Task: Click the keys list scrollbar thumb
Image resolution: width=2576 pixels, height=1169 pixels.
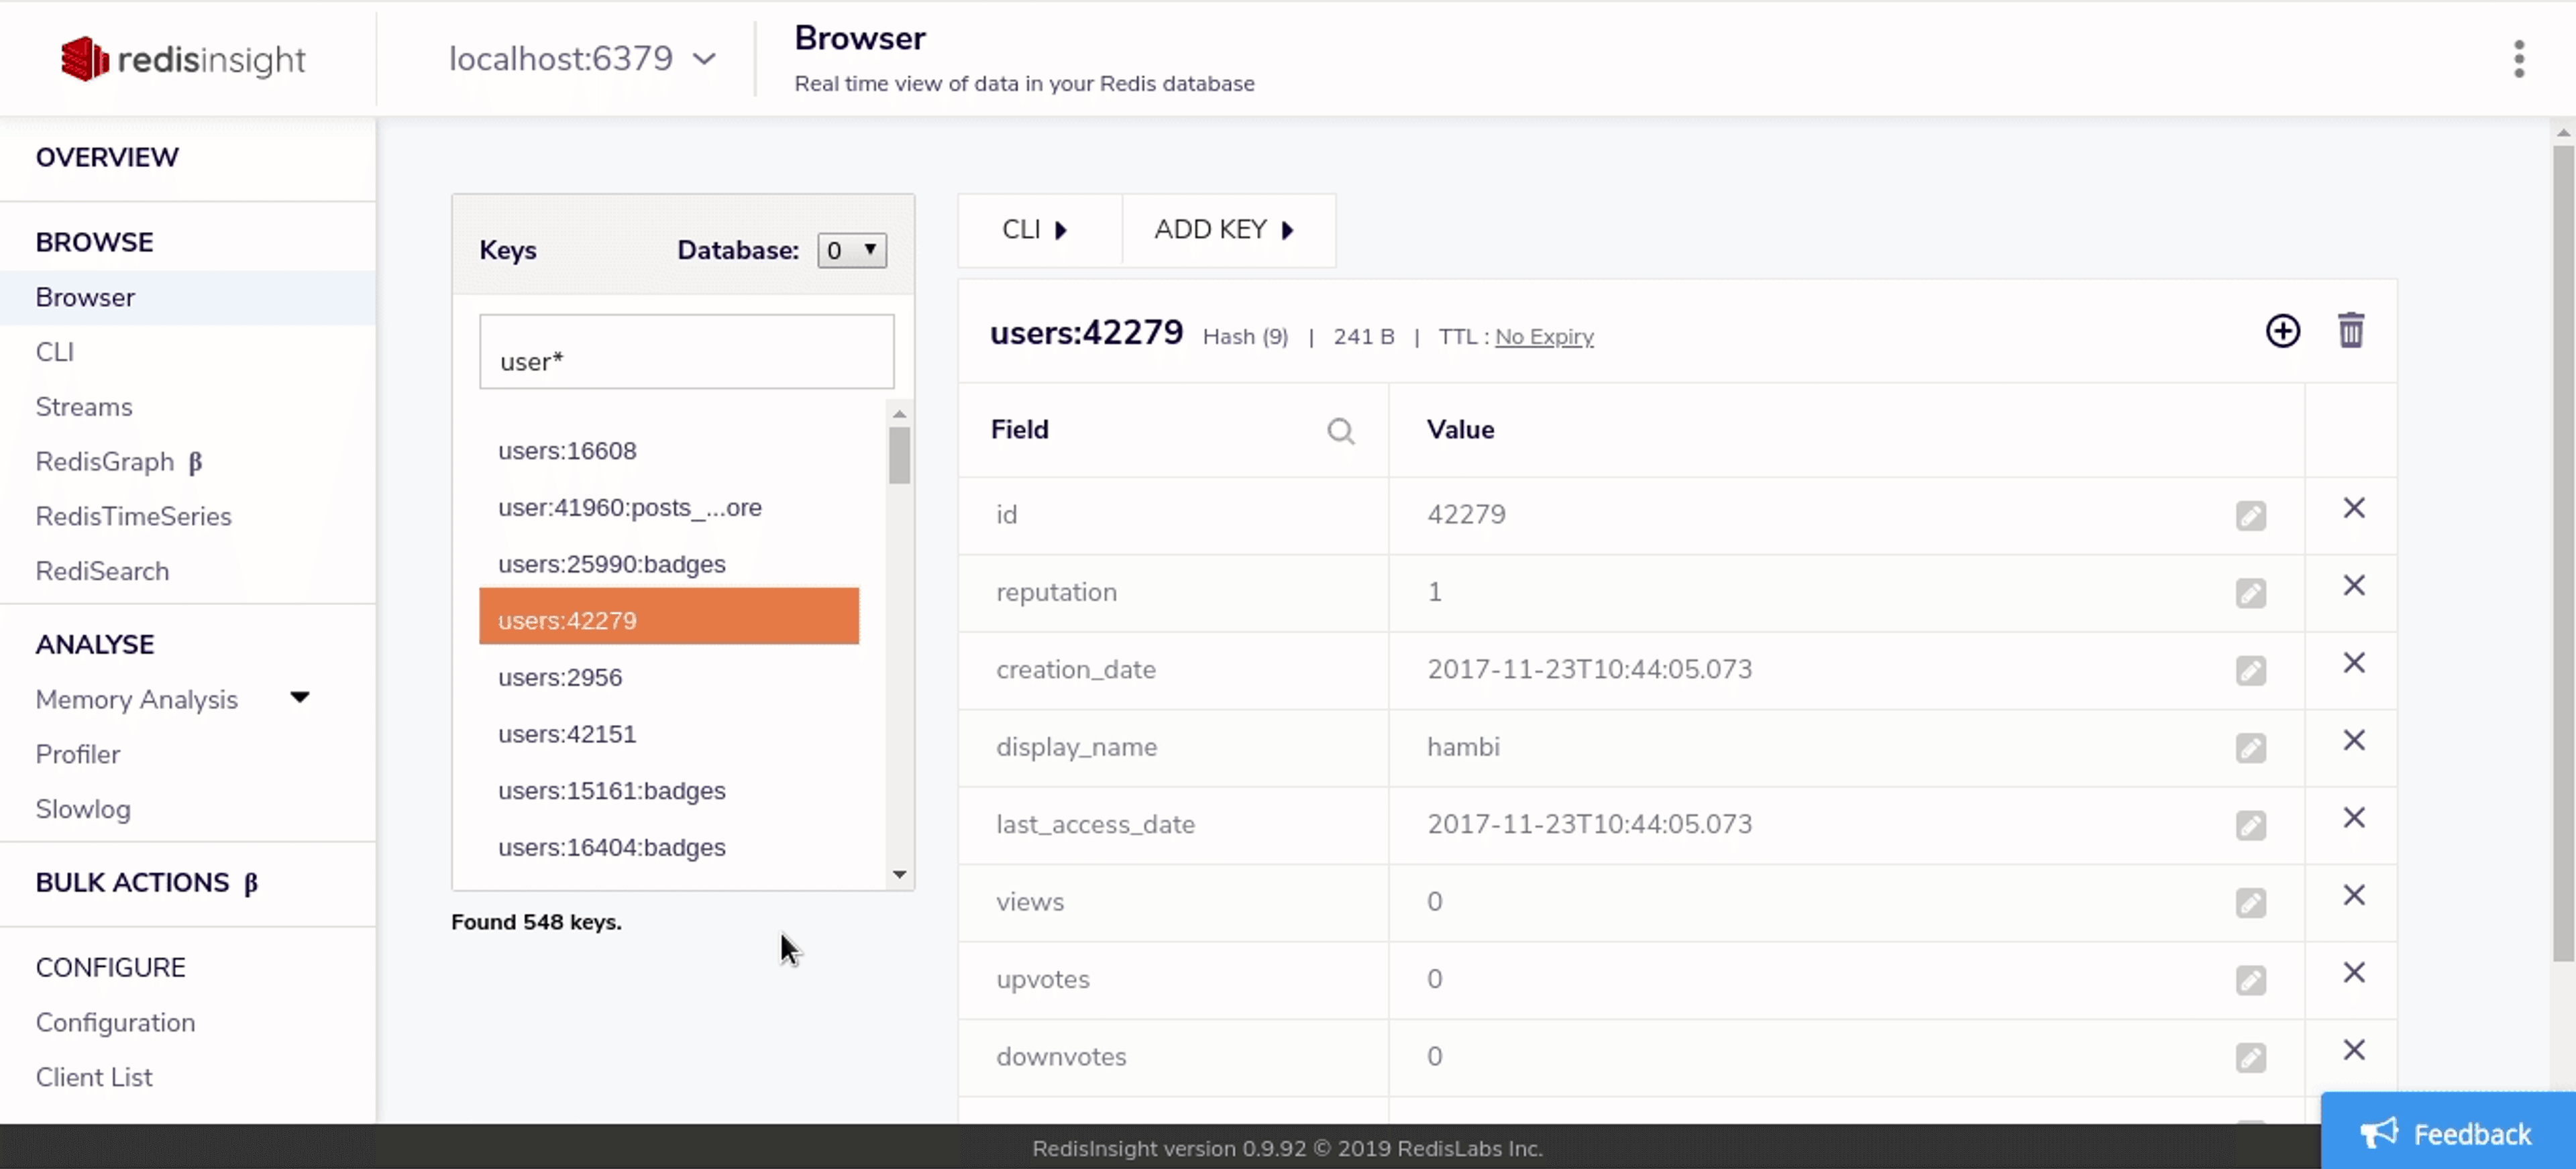Action: click(899, 455)
